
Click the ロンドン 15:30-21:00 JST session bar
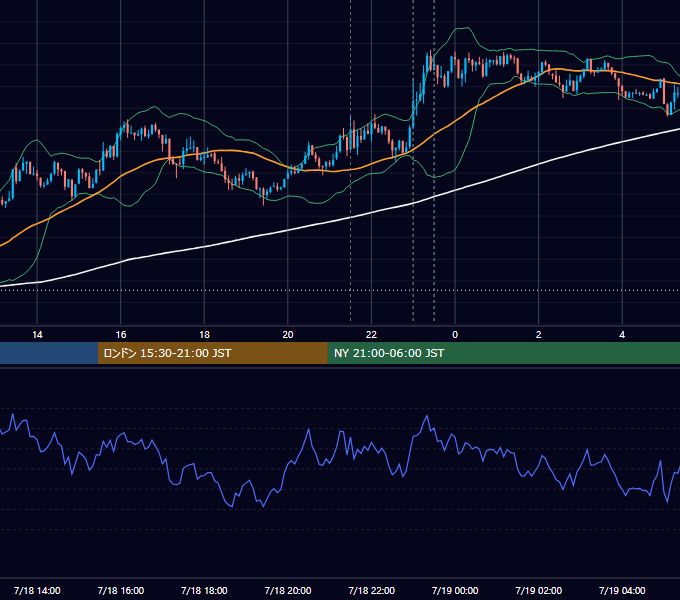(x=212, y=353)
